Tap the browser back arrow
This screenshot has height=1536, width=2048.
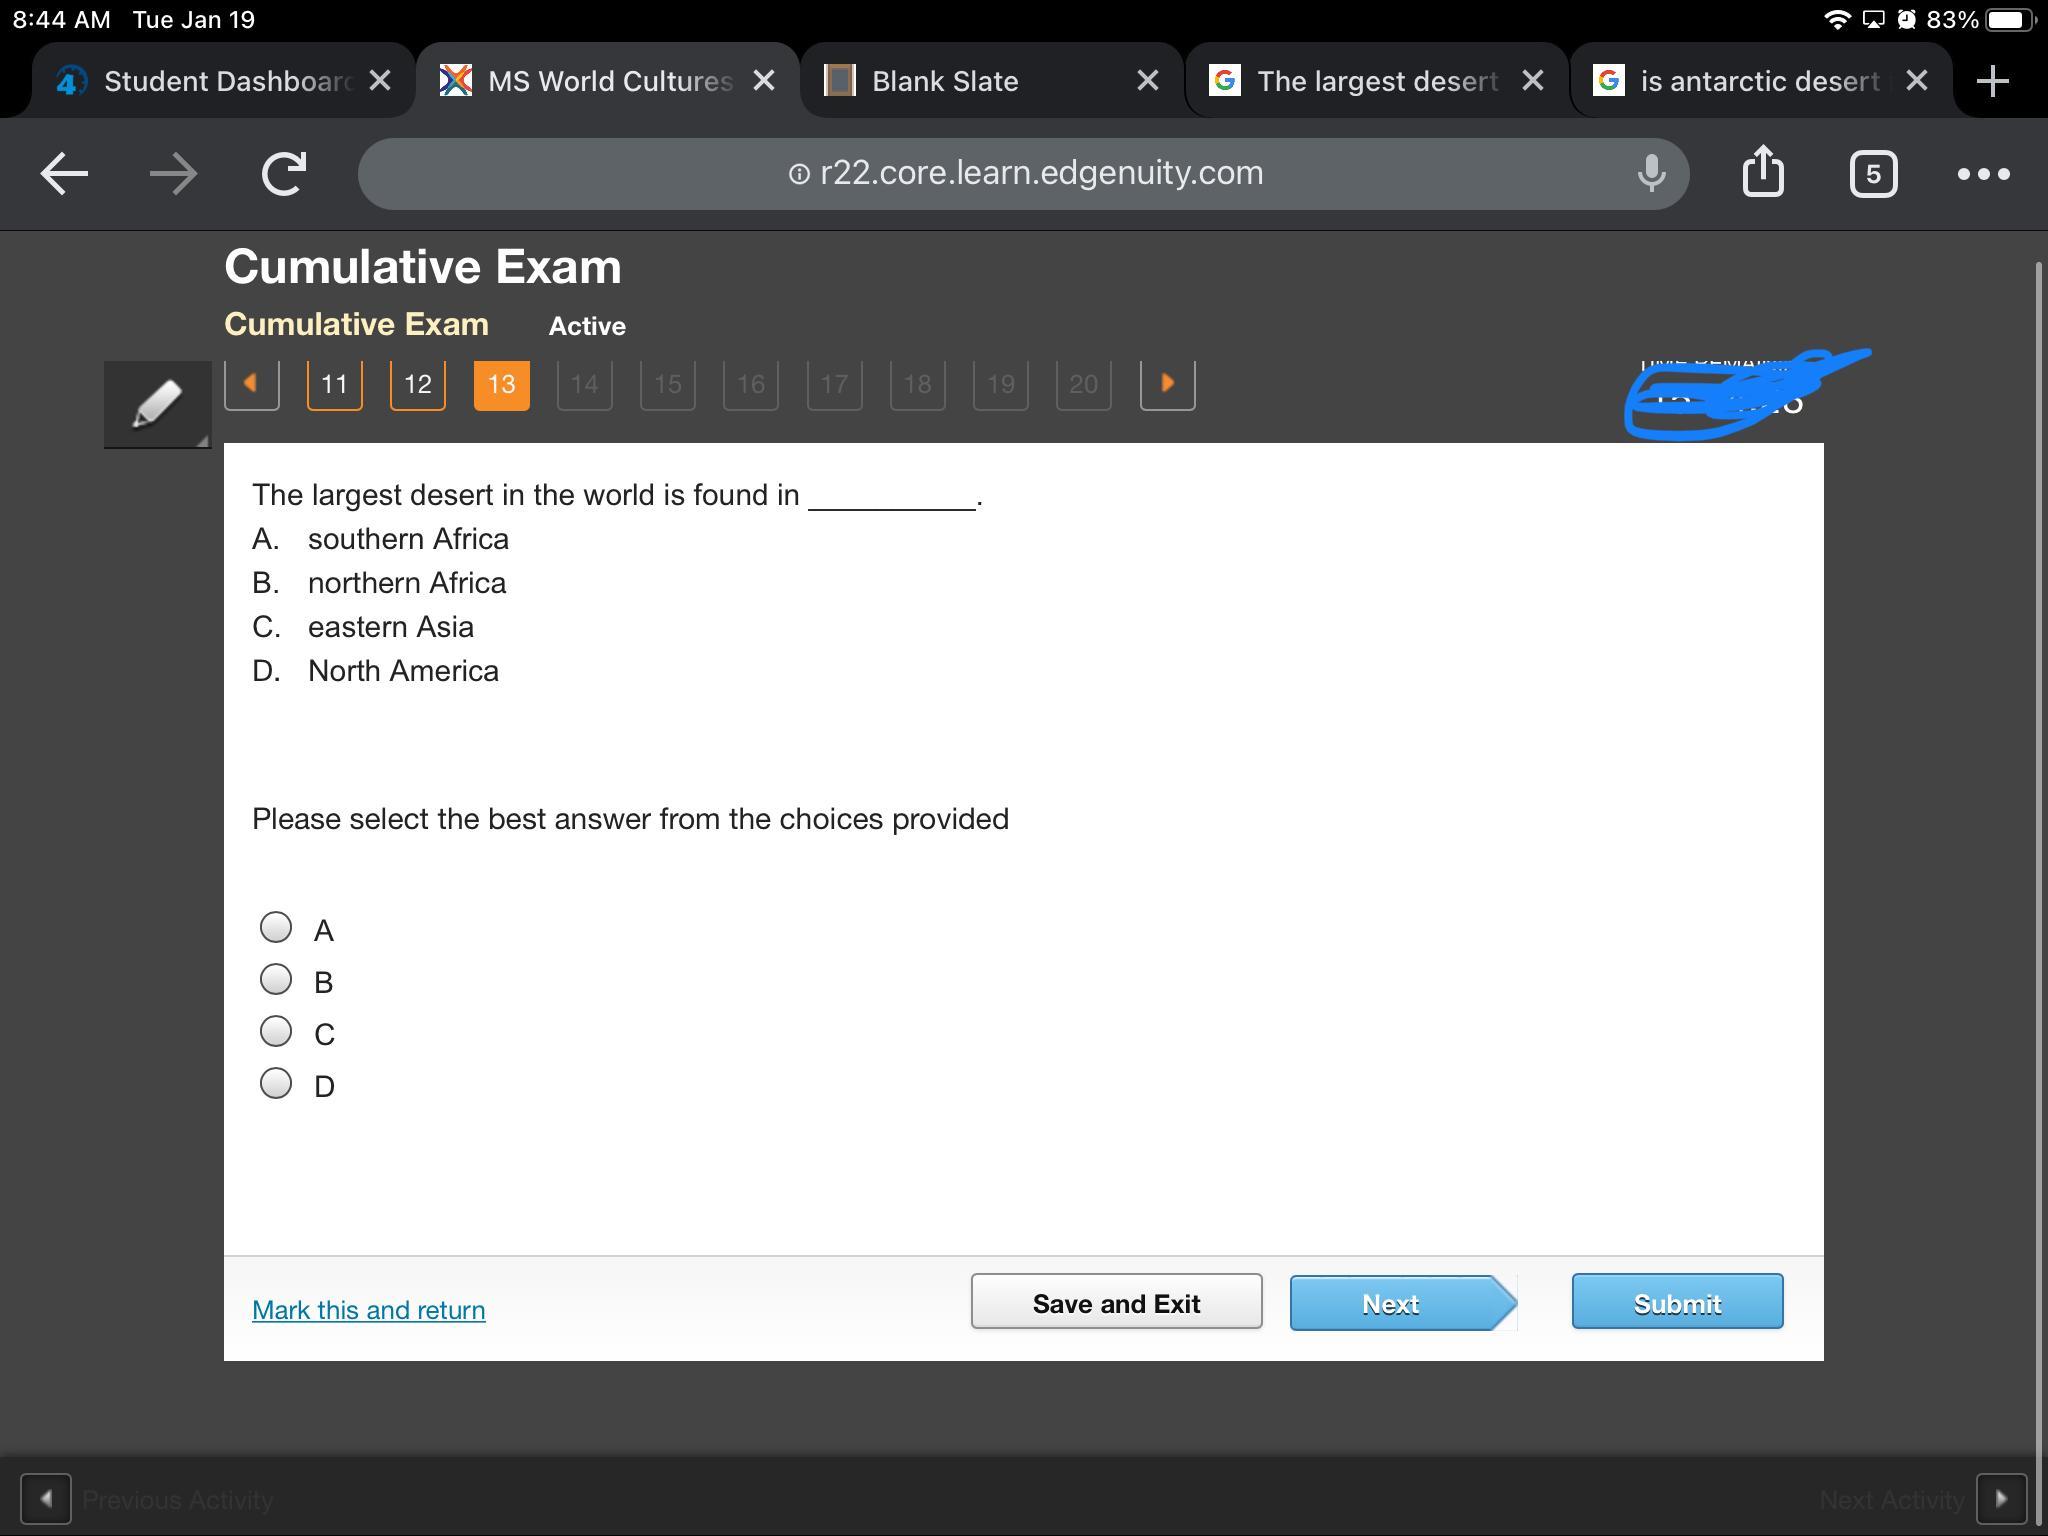(64, 174)
